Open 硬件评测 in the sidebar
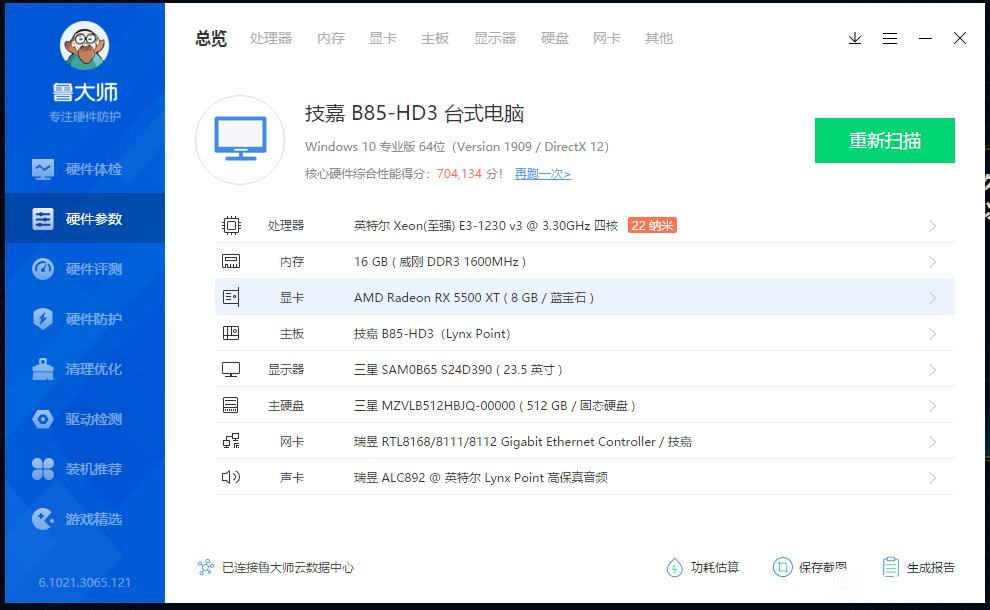Image resolution: width=990 pixels, height=610 pixels. coord(85,268)
